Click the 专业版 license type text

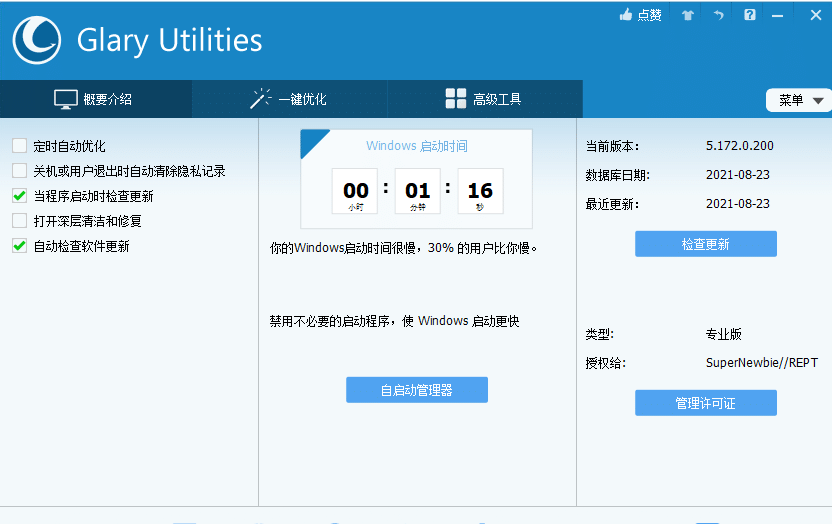point(724,334)
